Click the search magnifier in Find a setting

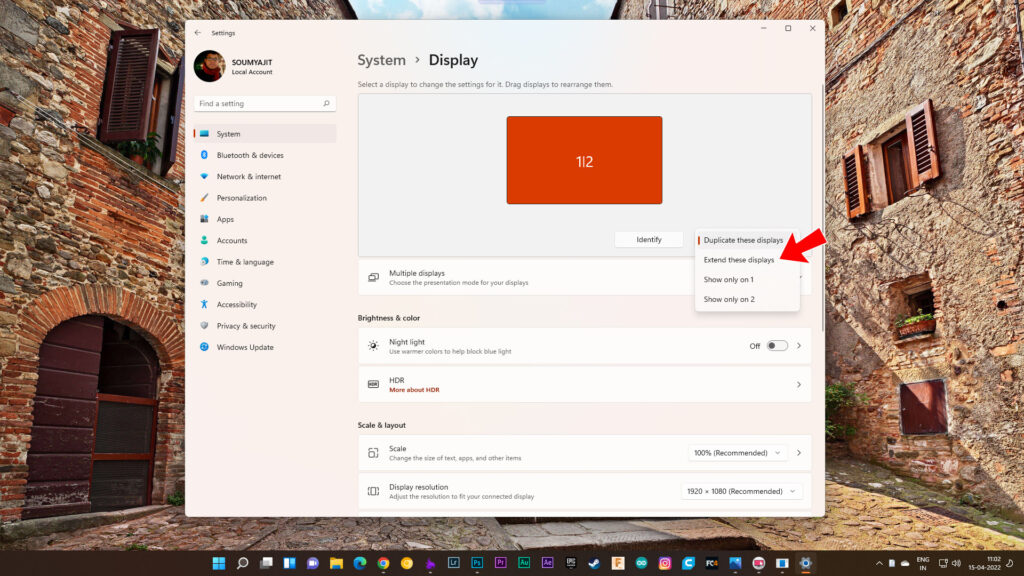[x=326, y=103]
